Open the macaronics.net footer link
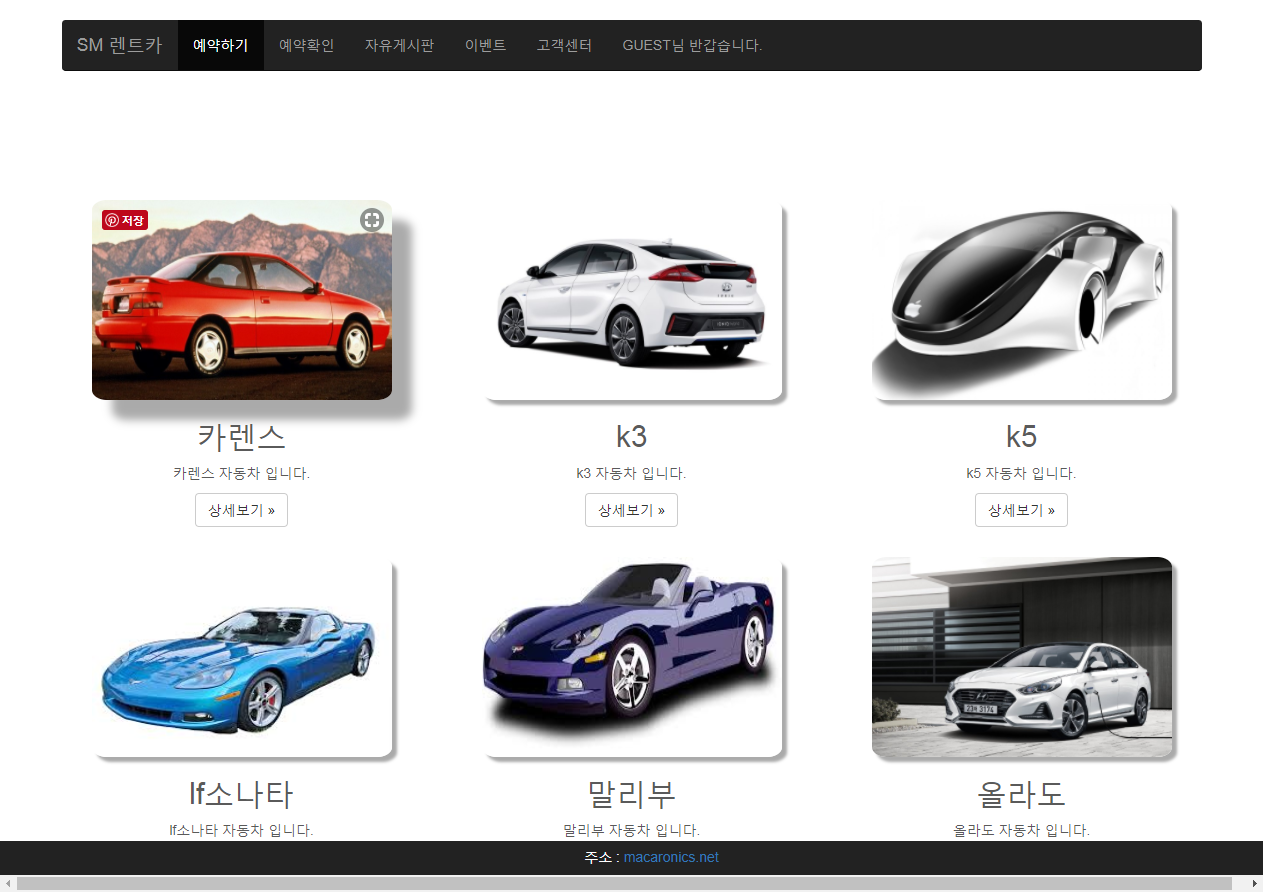Image resolution: width=1263 pixels, height=892 pixels. (x=671, y=857)
